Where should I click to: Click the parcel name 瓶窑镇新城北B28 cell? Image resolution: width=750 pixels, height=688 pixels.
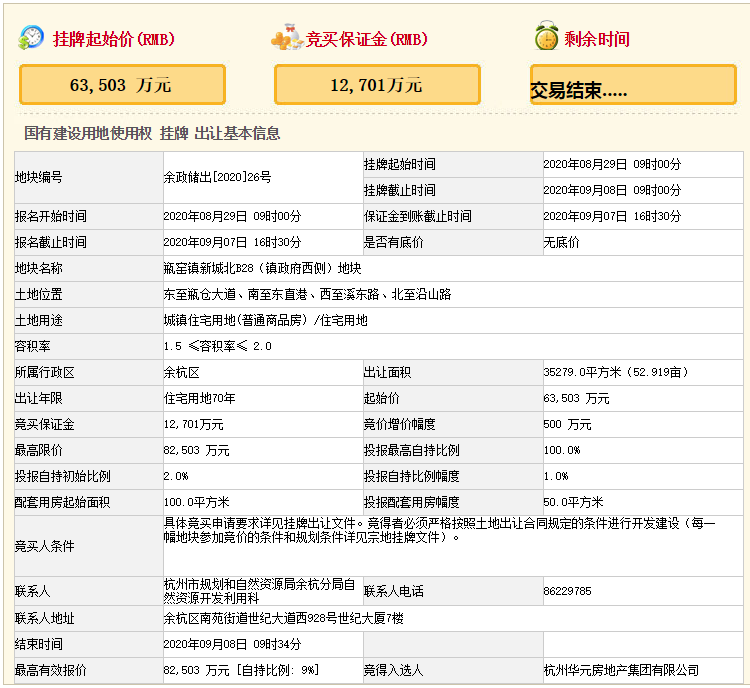point(262,268)
